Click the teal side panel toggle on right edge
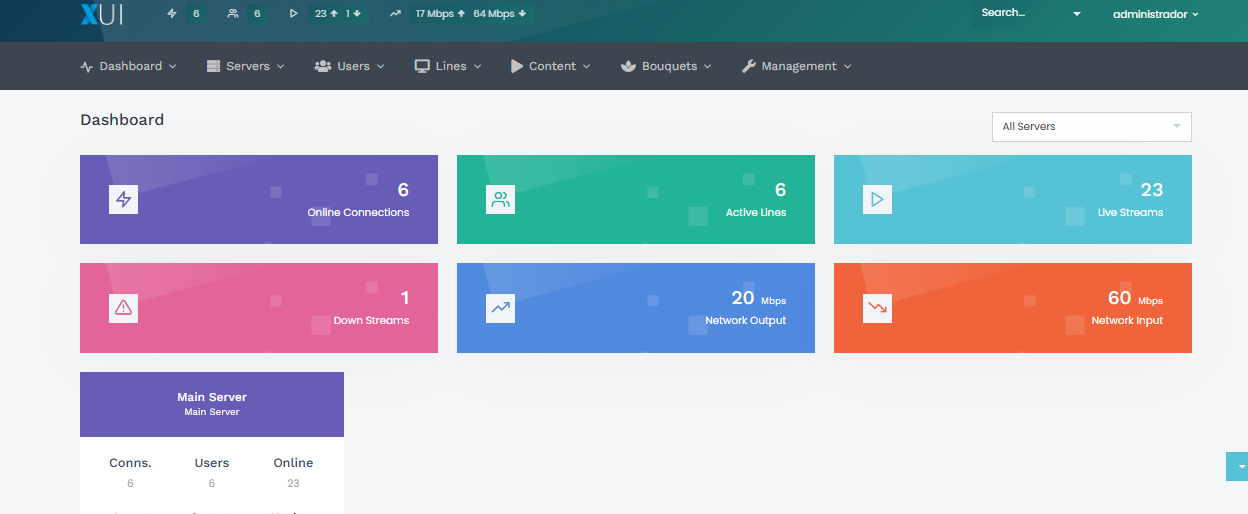This screenshot has height=514, width=1248. click(x=1238, y=466)
